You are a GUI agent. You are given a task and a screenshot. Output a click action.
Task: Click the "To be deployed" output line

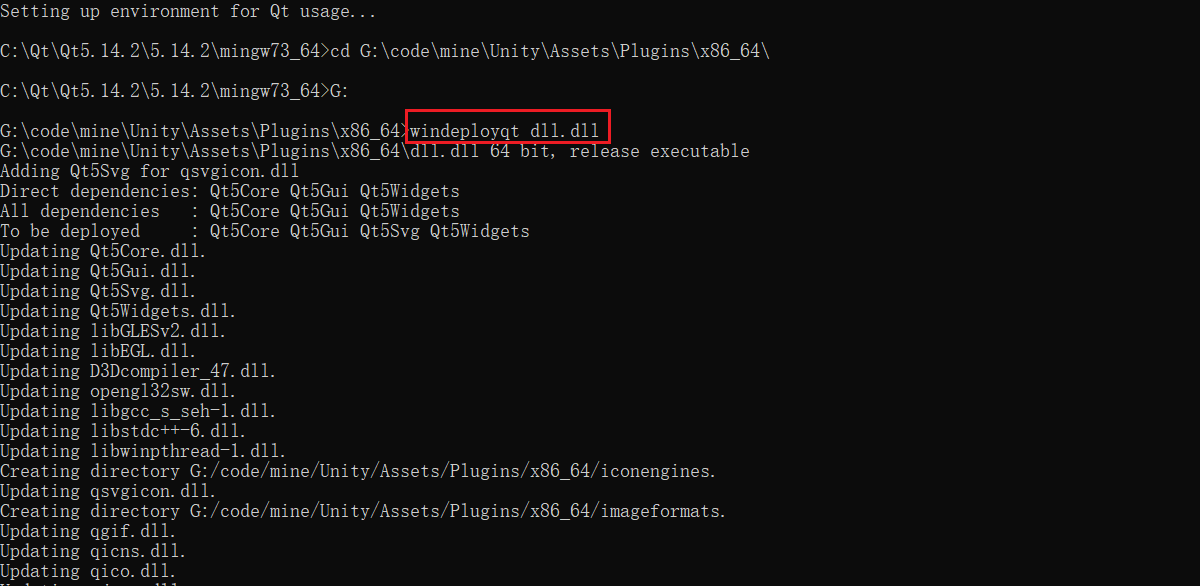coord(265,231)
